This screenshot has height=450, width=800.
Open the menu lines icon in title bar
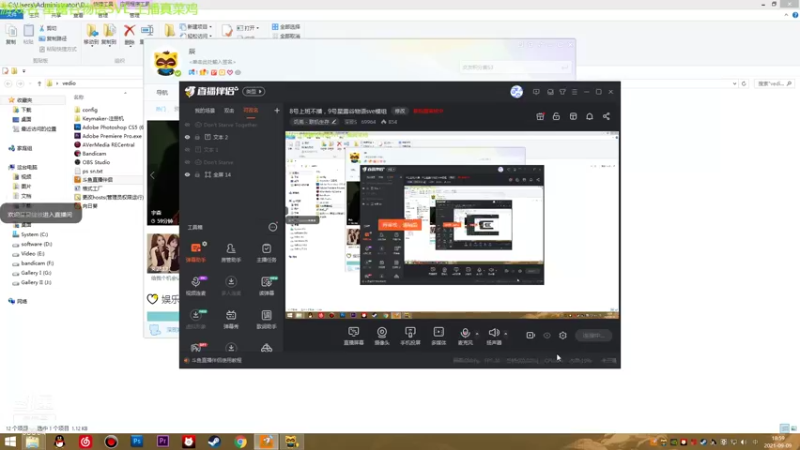pyautogui.click(x=574, y=92)
